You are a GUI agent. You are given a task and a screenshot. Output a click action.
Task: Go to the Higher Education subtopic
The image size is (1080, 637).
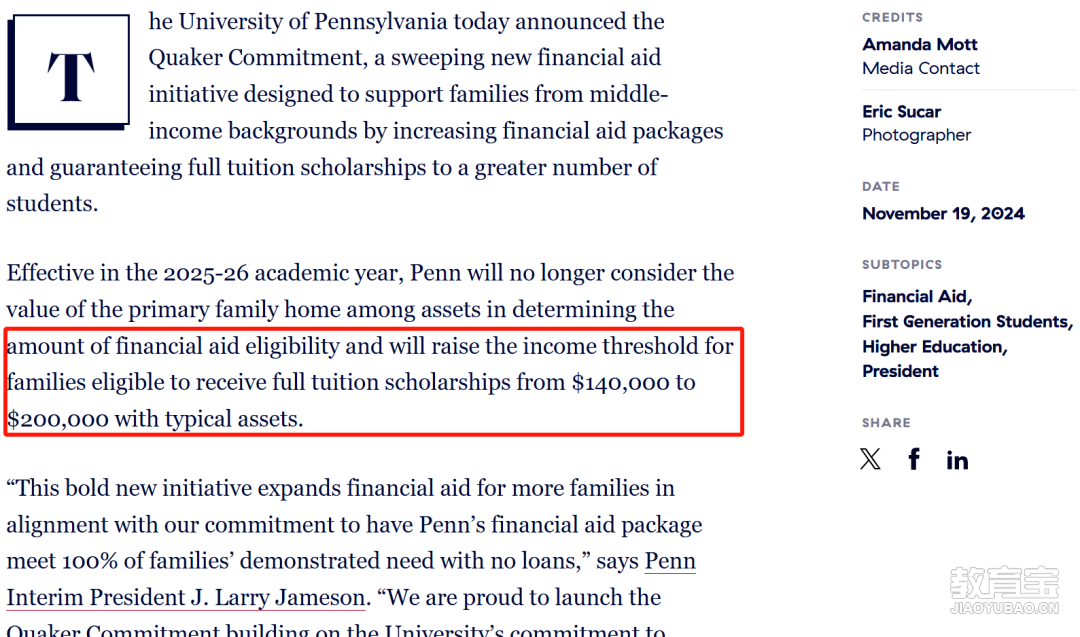[x=934, y=346]
